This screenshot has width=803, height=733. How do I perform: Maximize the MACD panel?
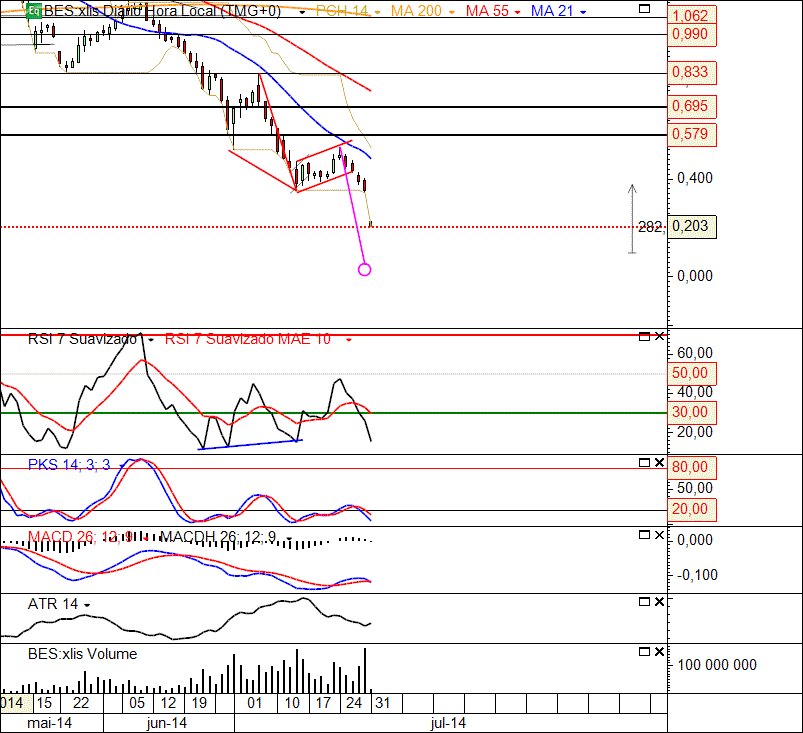(645, 535)
